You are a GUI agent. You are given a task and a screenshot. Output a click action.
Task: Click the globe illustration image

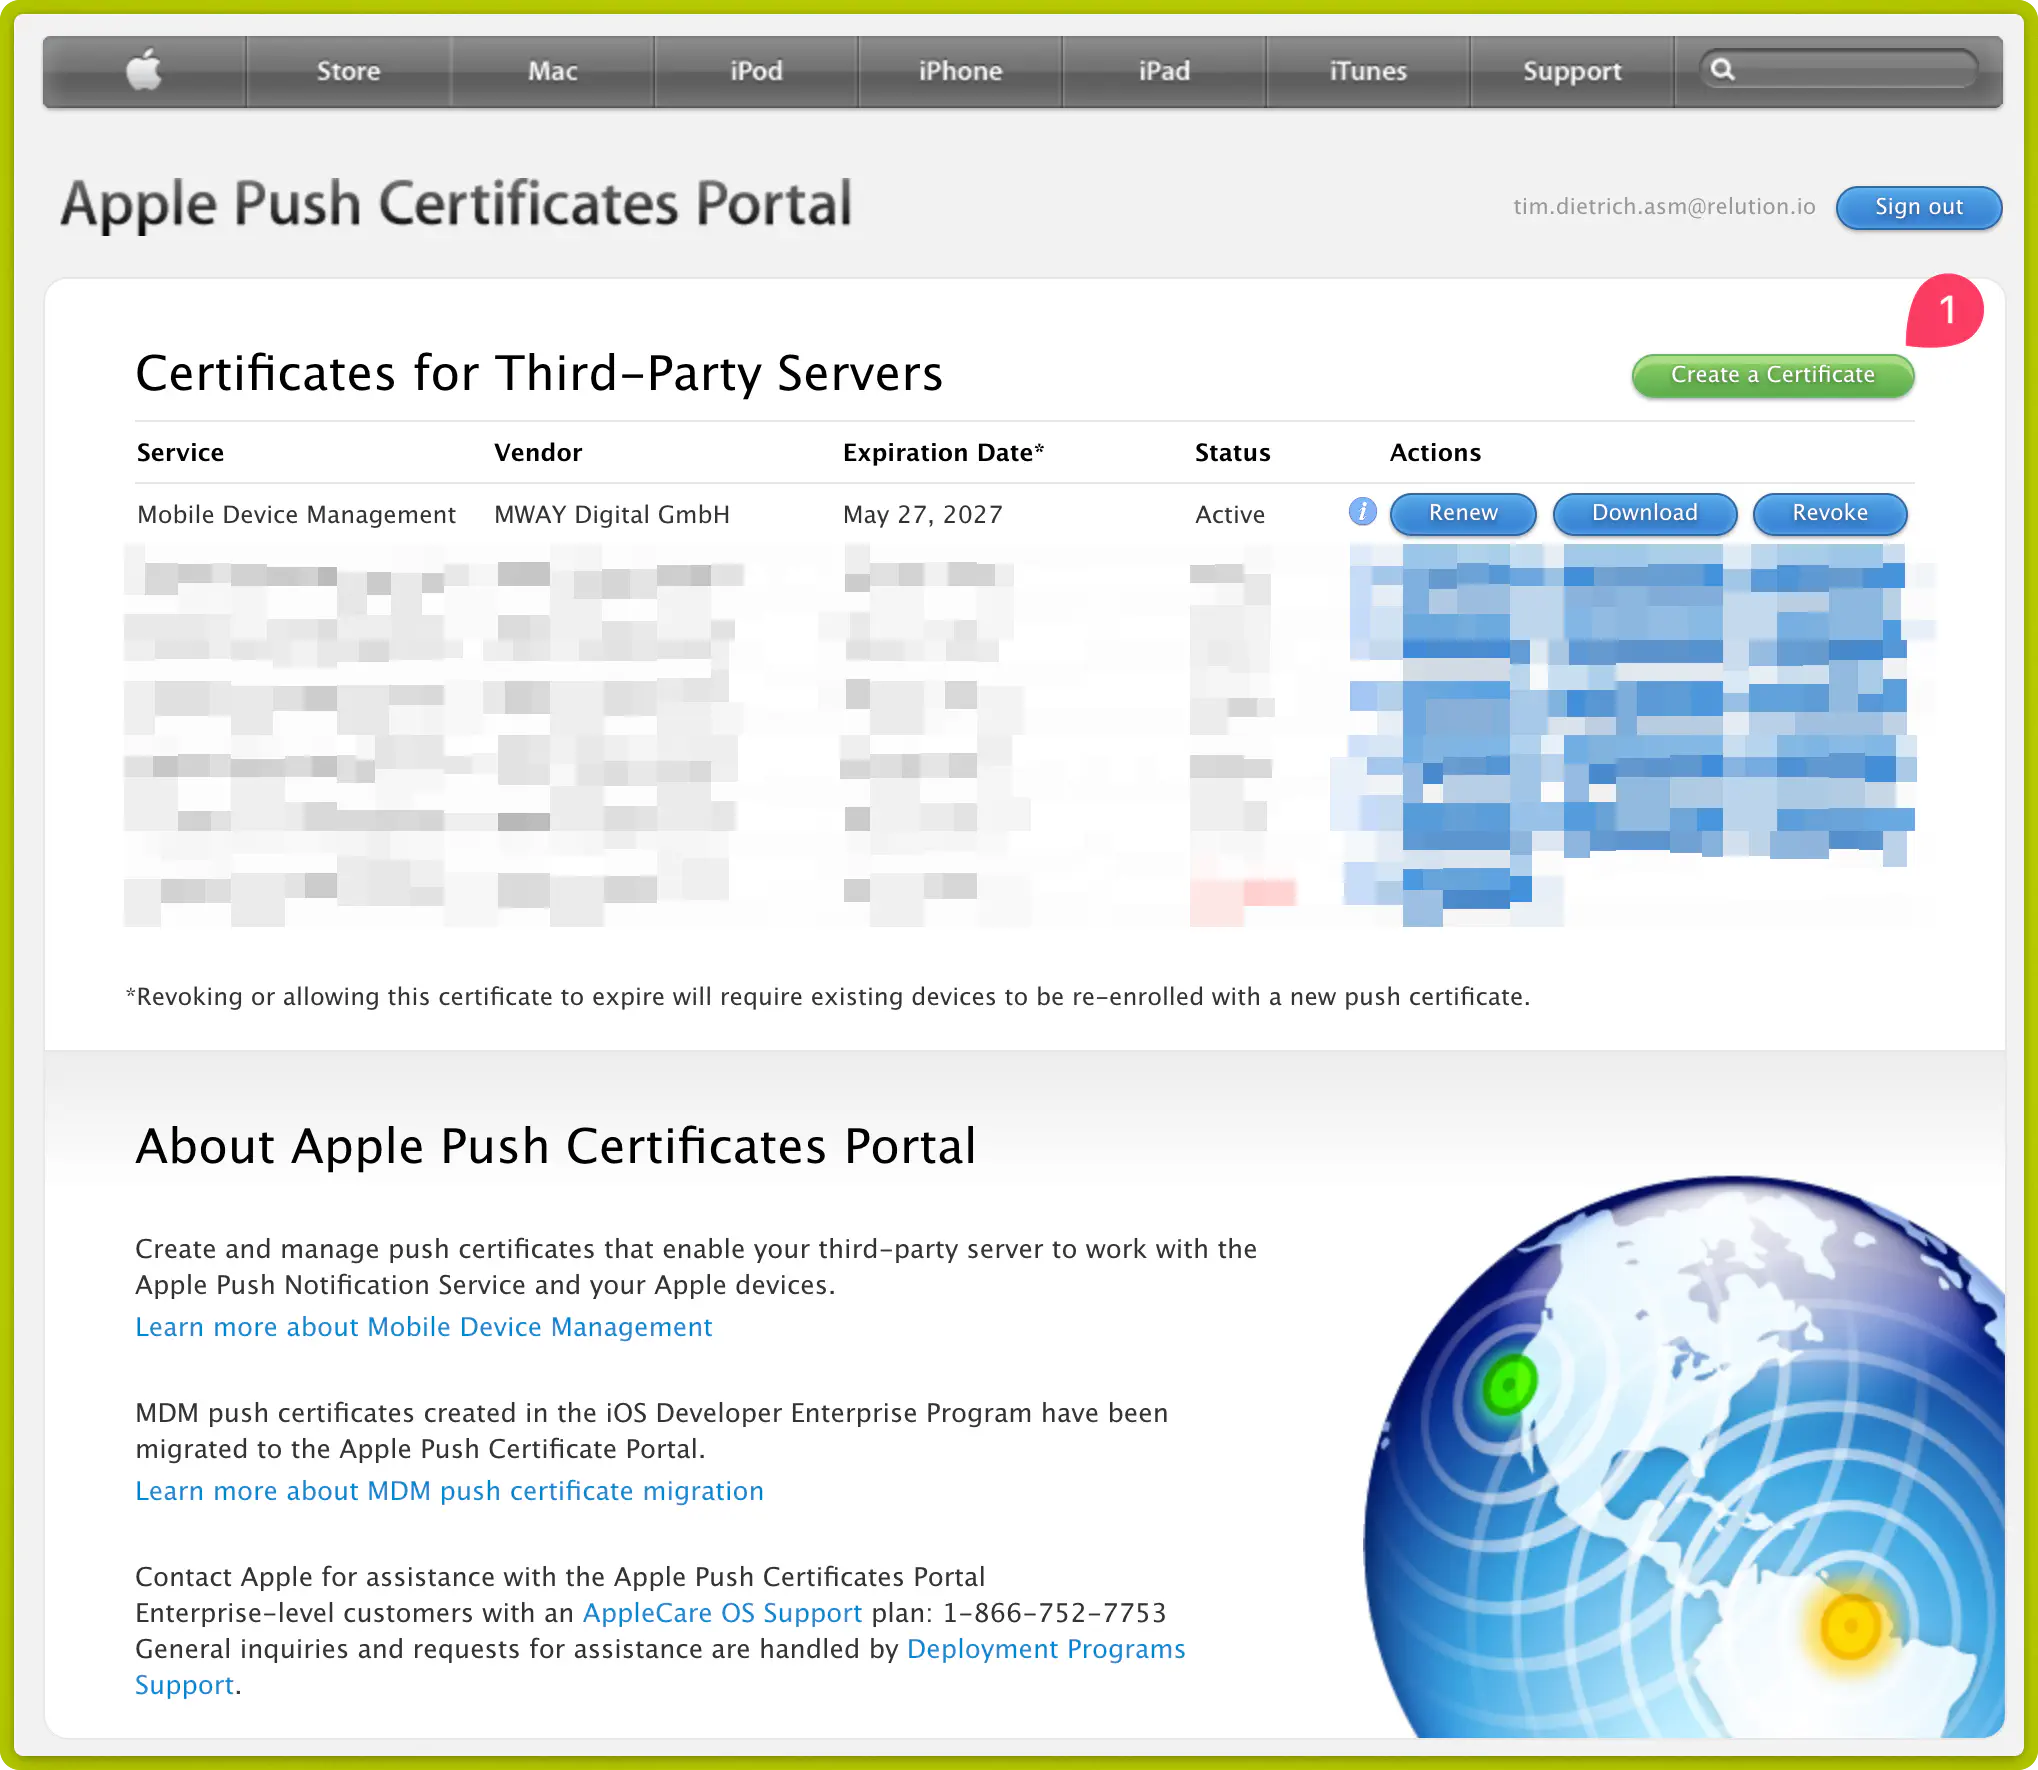[x=1684, y=1457]
